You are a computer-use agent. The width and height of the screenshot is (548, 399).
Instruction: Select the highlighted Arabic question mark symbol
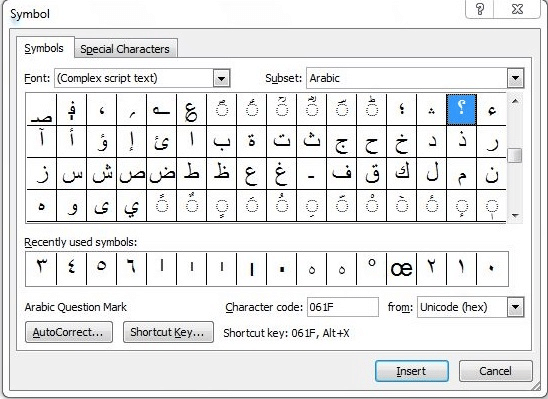pos(461,109)
